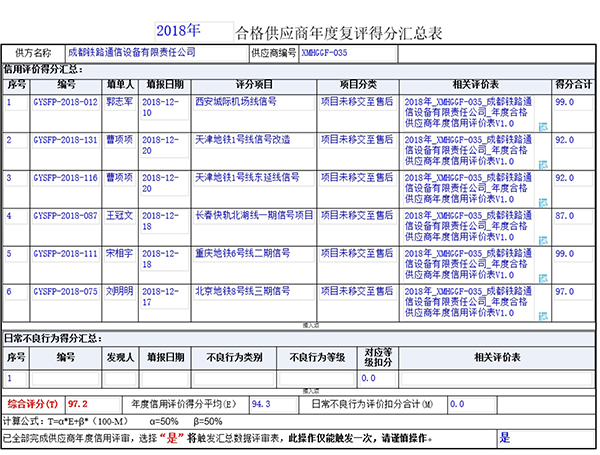The image size is (600, 455).
Task: Select code GYSFP-2018-131
Action: tap(65, 140)
